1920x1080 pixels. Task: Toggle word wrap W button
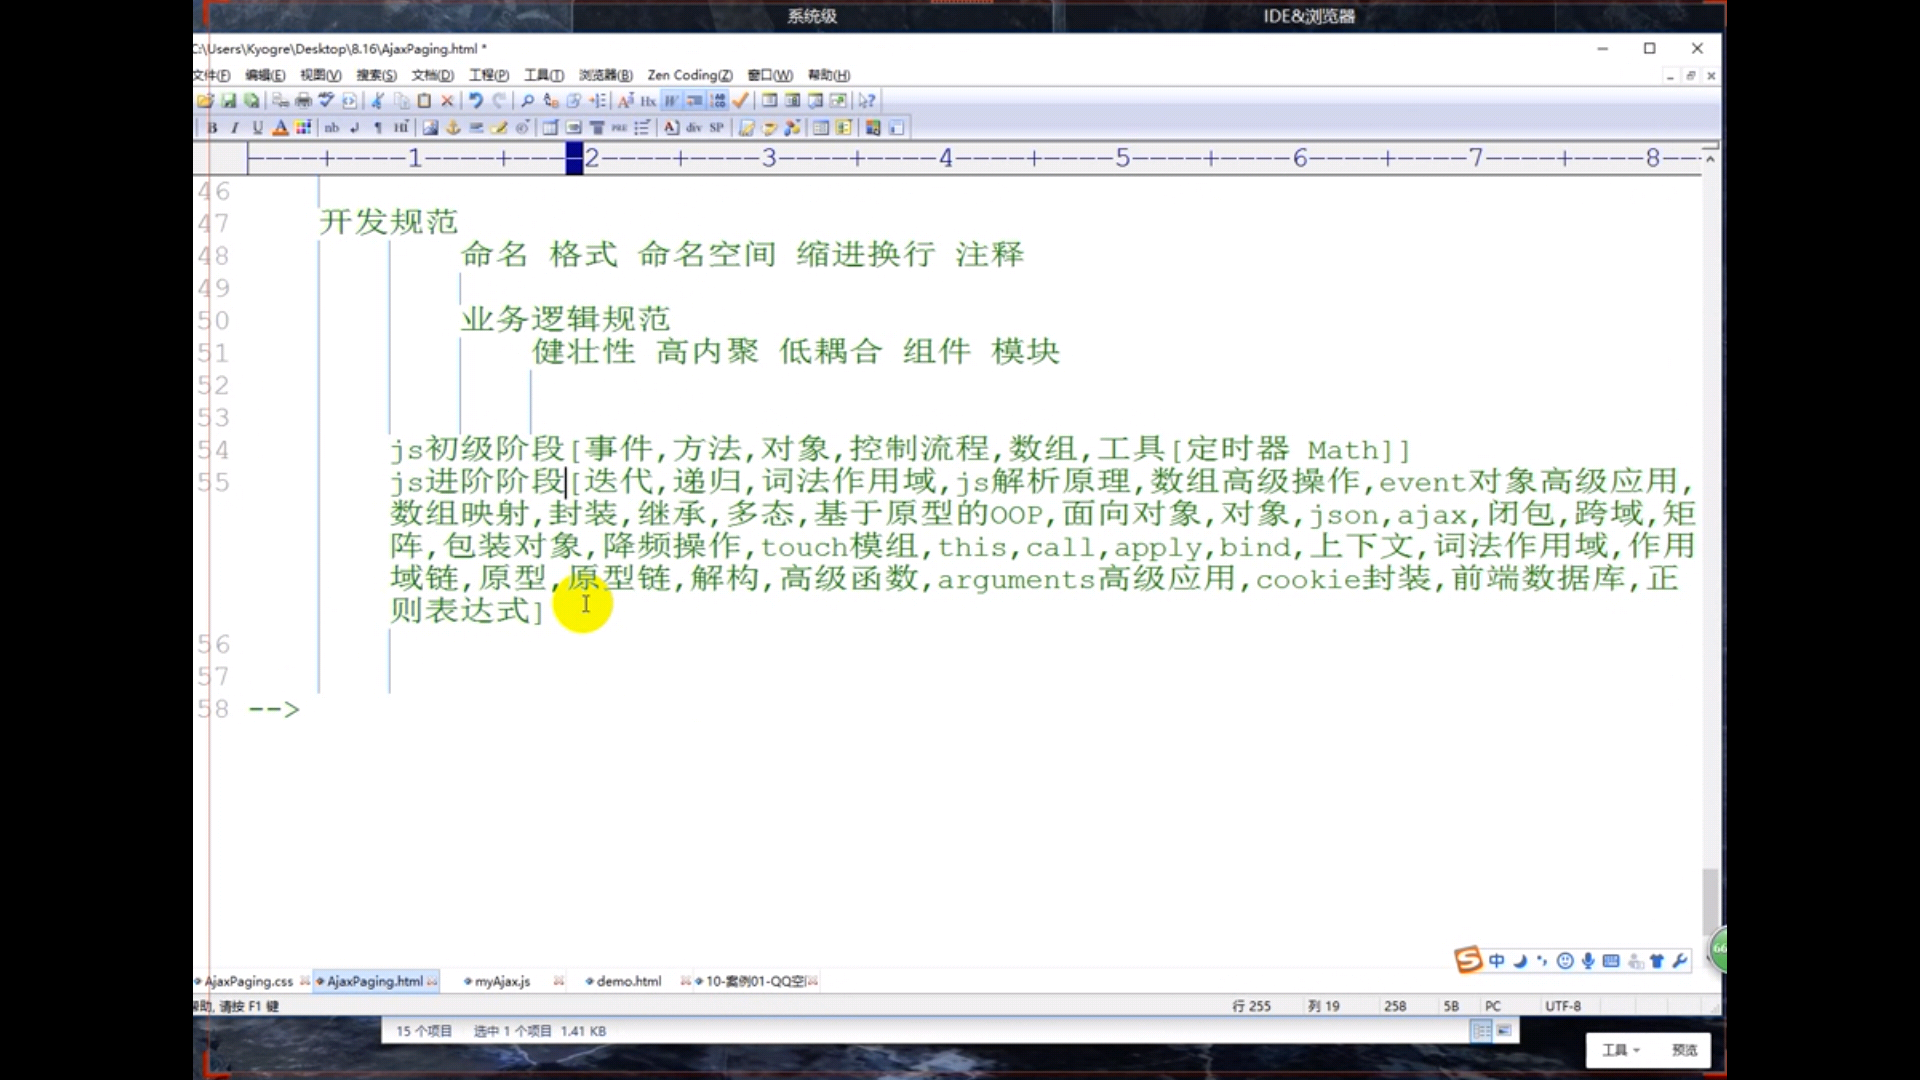(671, 101)
